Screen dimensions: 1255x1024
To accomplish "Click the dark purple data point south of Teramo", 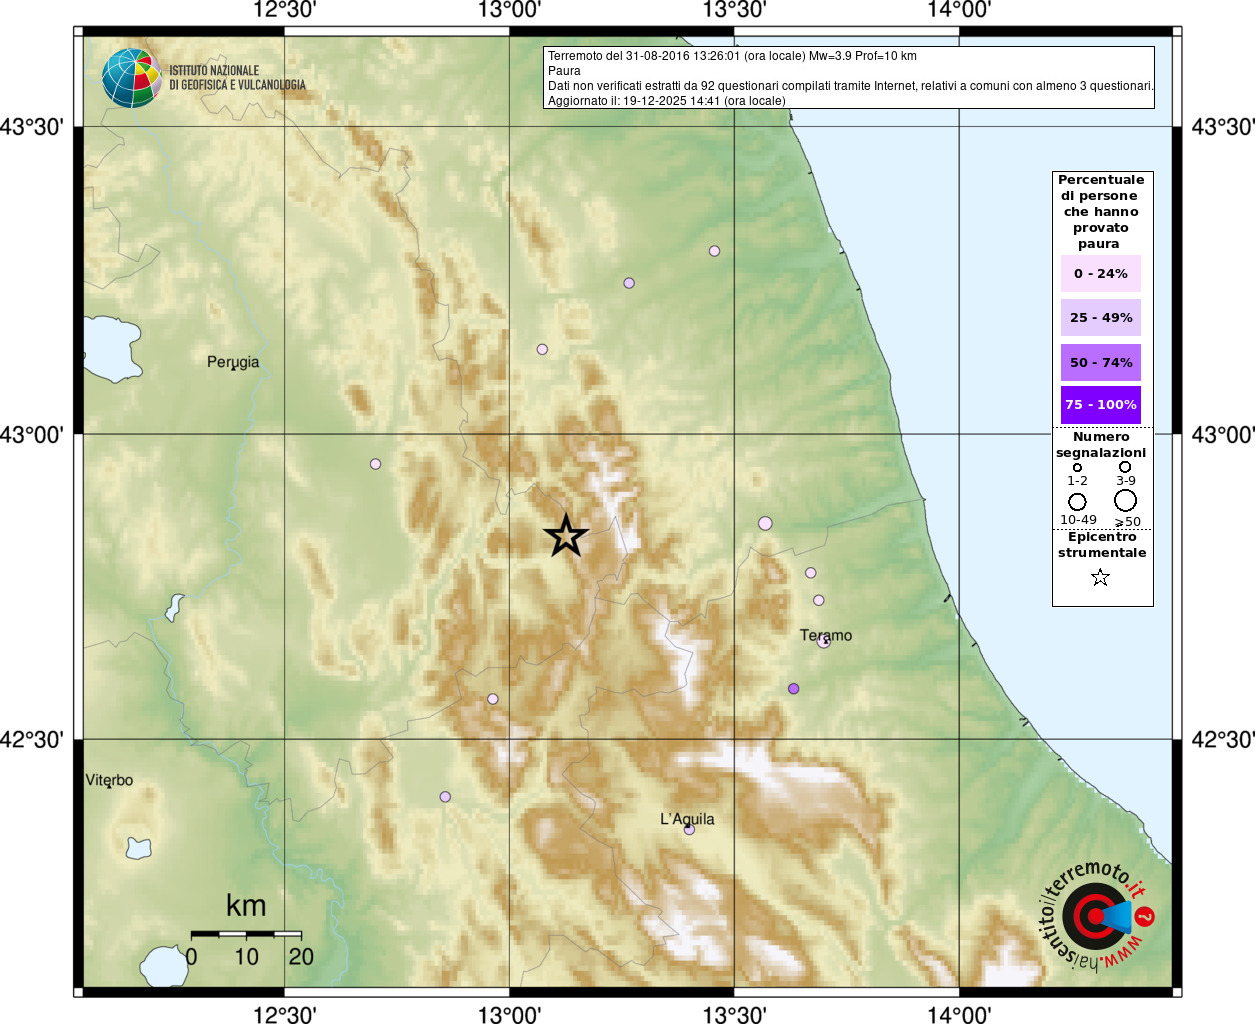I will click(x=794, y=689).
